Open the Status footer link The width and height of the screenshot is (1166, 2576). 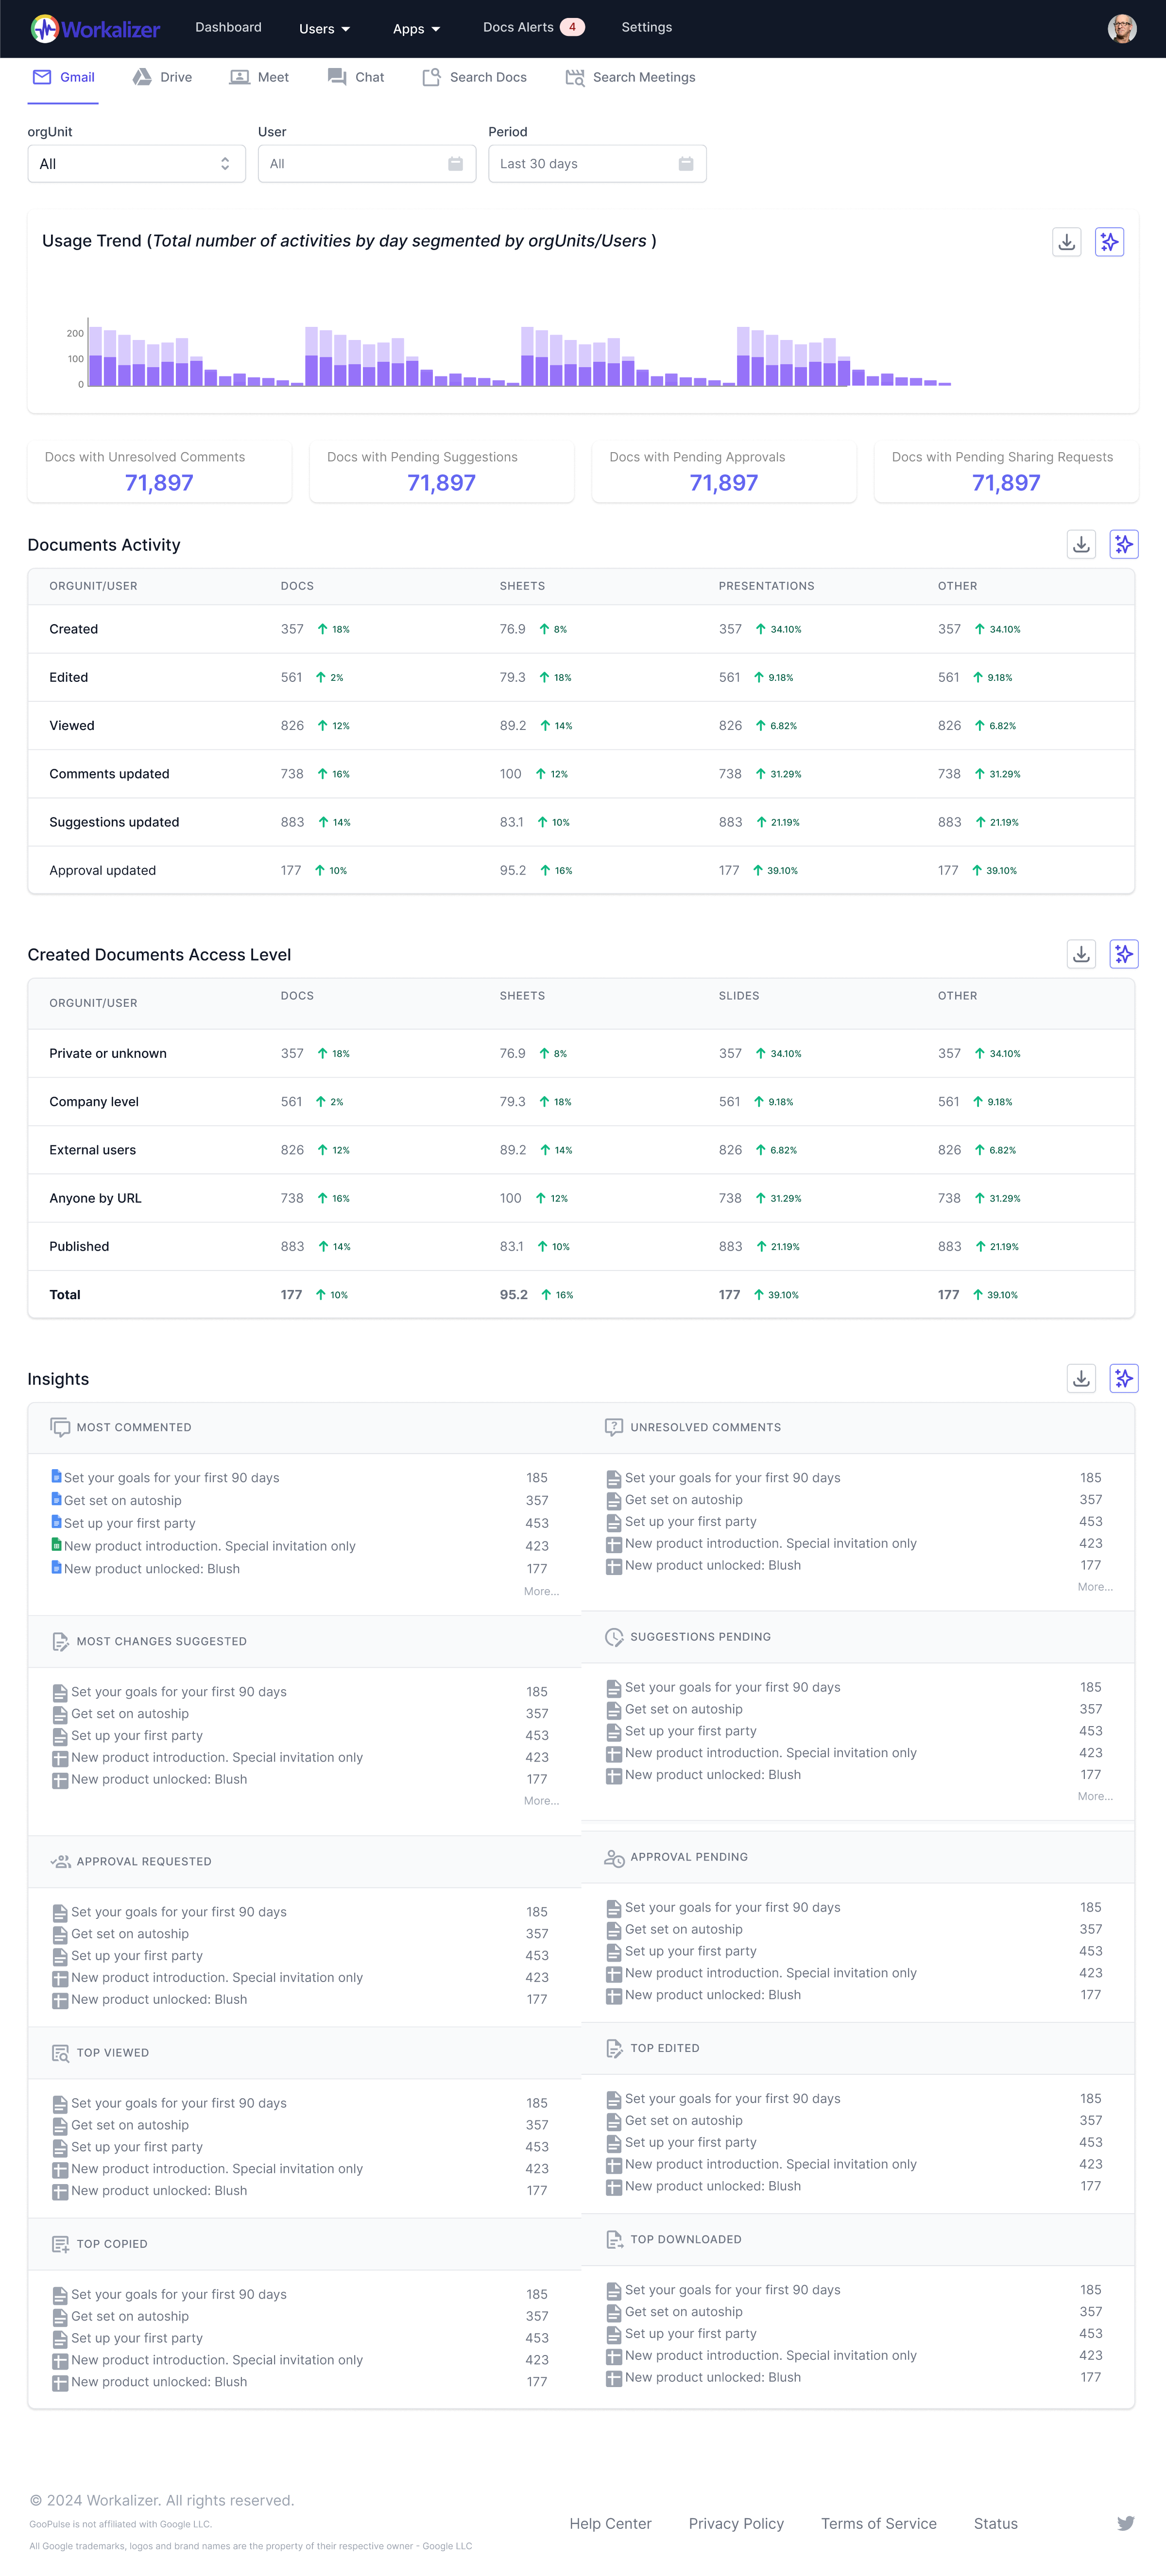995,2524
